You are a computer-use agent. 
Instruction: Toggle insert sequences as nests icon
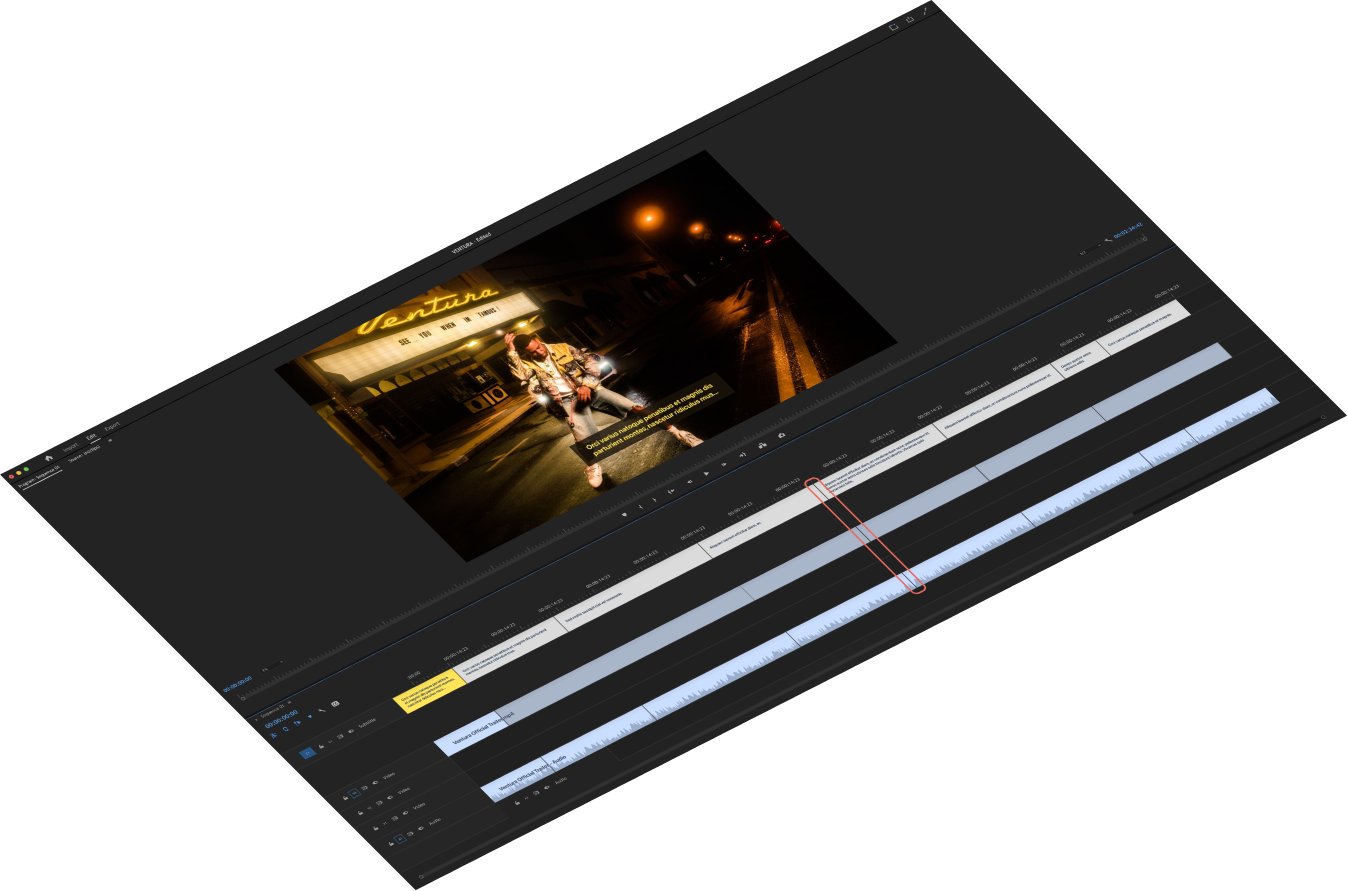(x=274, y=735)
